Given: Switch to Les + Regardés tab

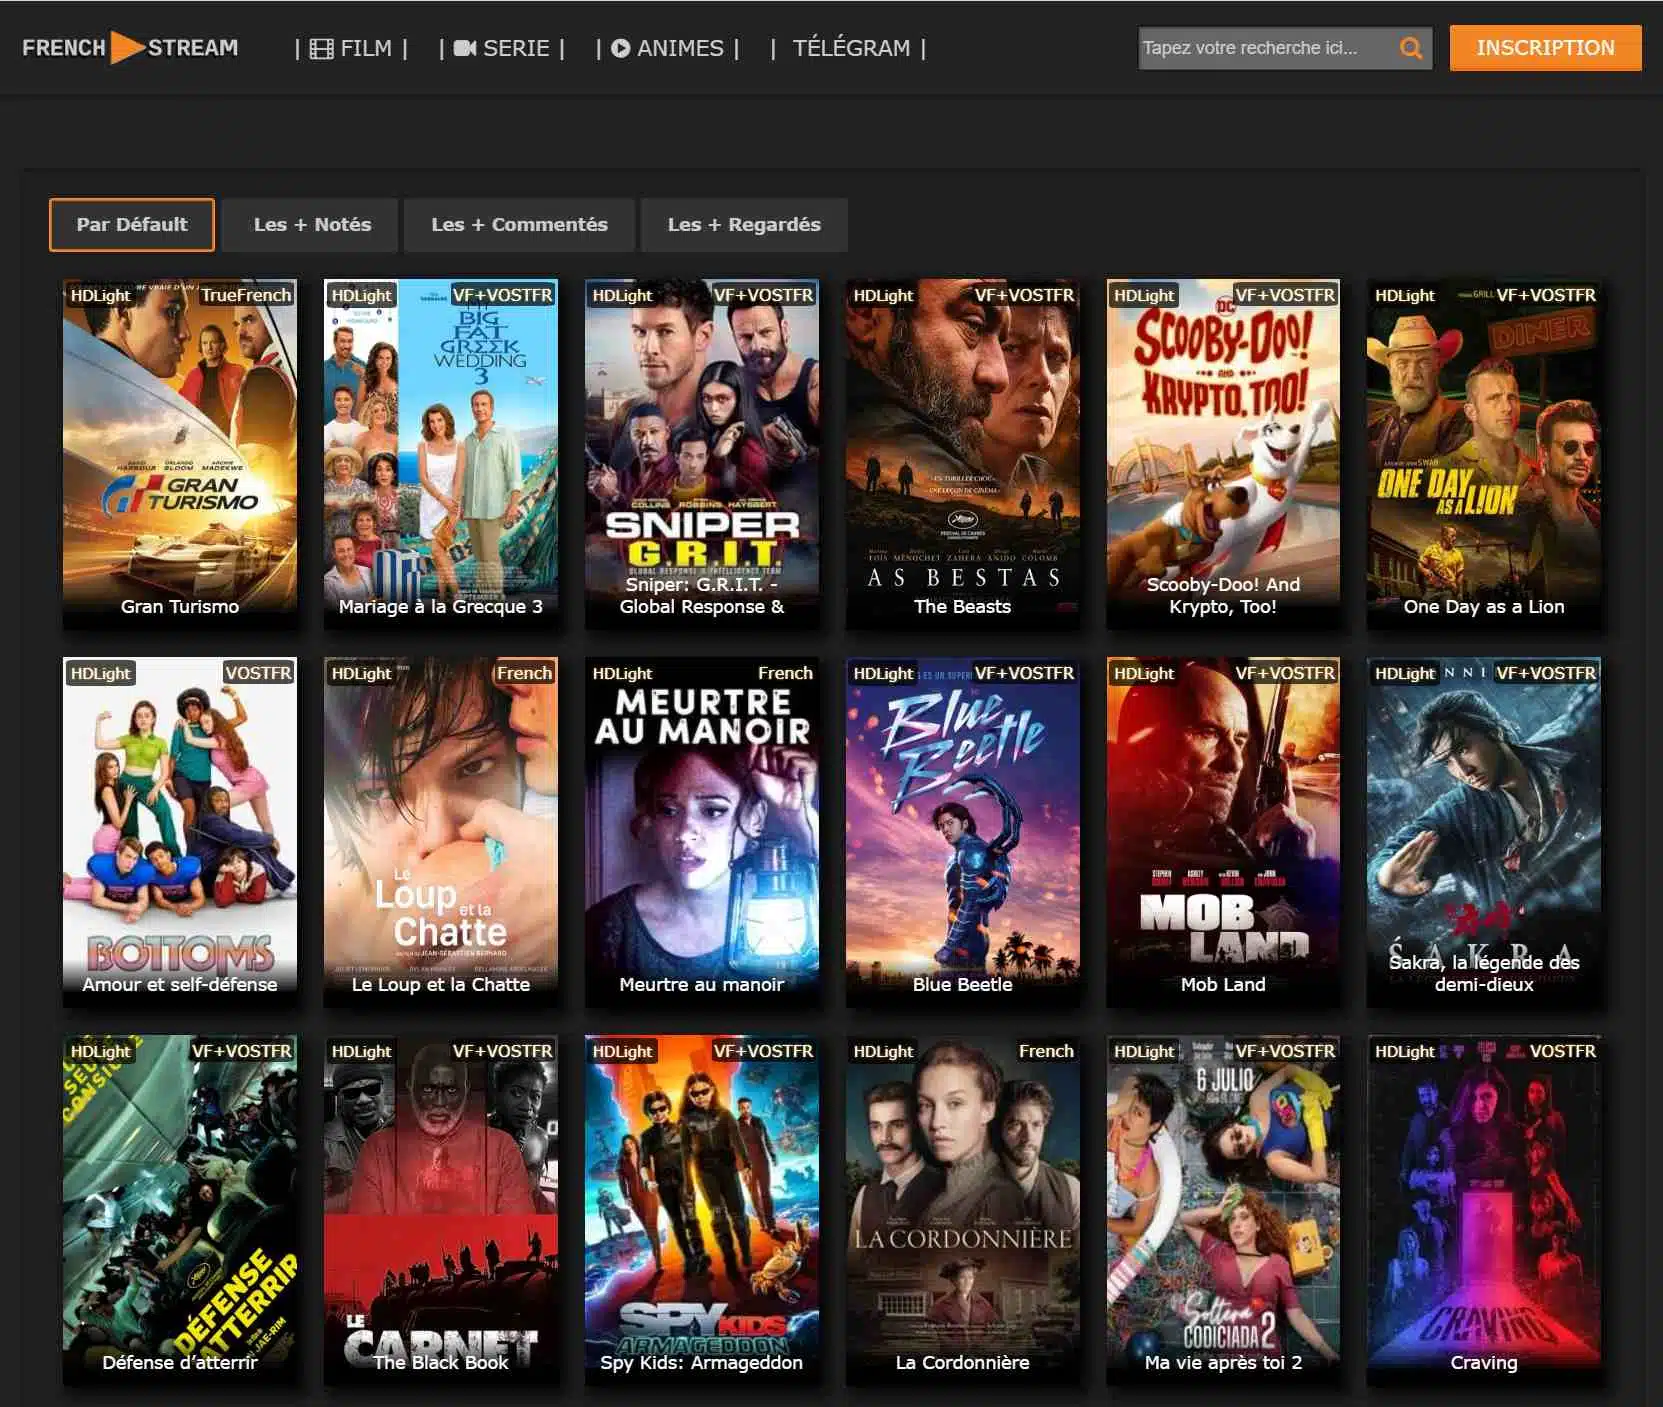Looking at the screenshot, I should click(744, 225).
